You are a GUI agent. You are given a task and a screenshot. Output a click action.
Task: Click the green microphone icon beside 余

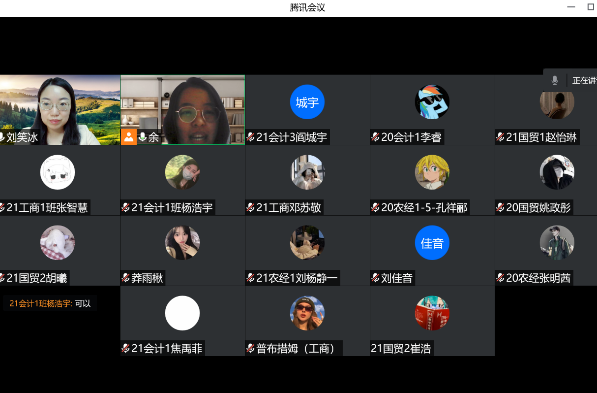142,137
